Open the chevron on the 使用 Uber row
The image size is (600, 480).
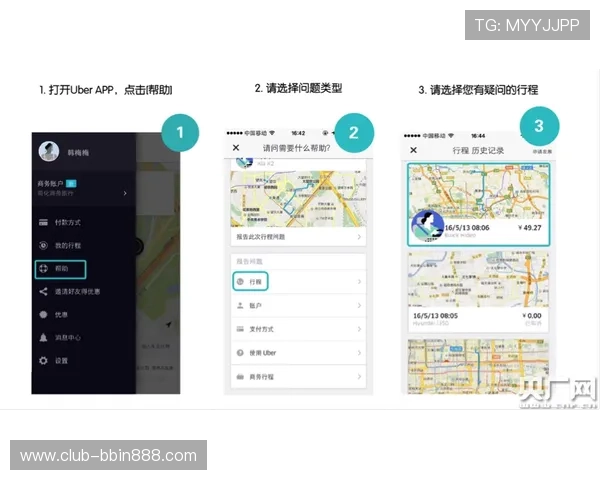click(x=359, y=353)
